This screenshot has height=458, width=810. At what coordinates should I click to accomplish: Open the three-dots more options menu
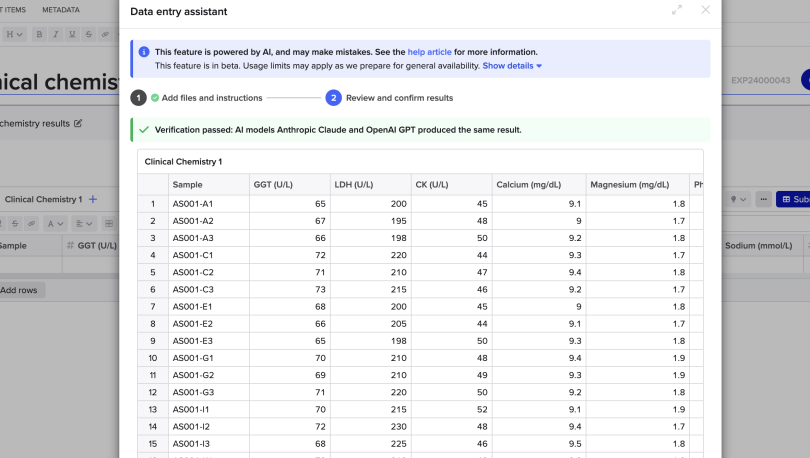pos(763,199)
